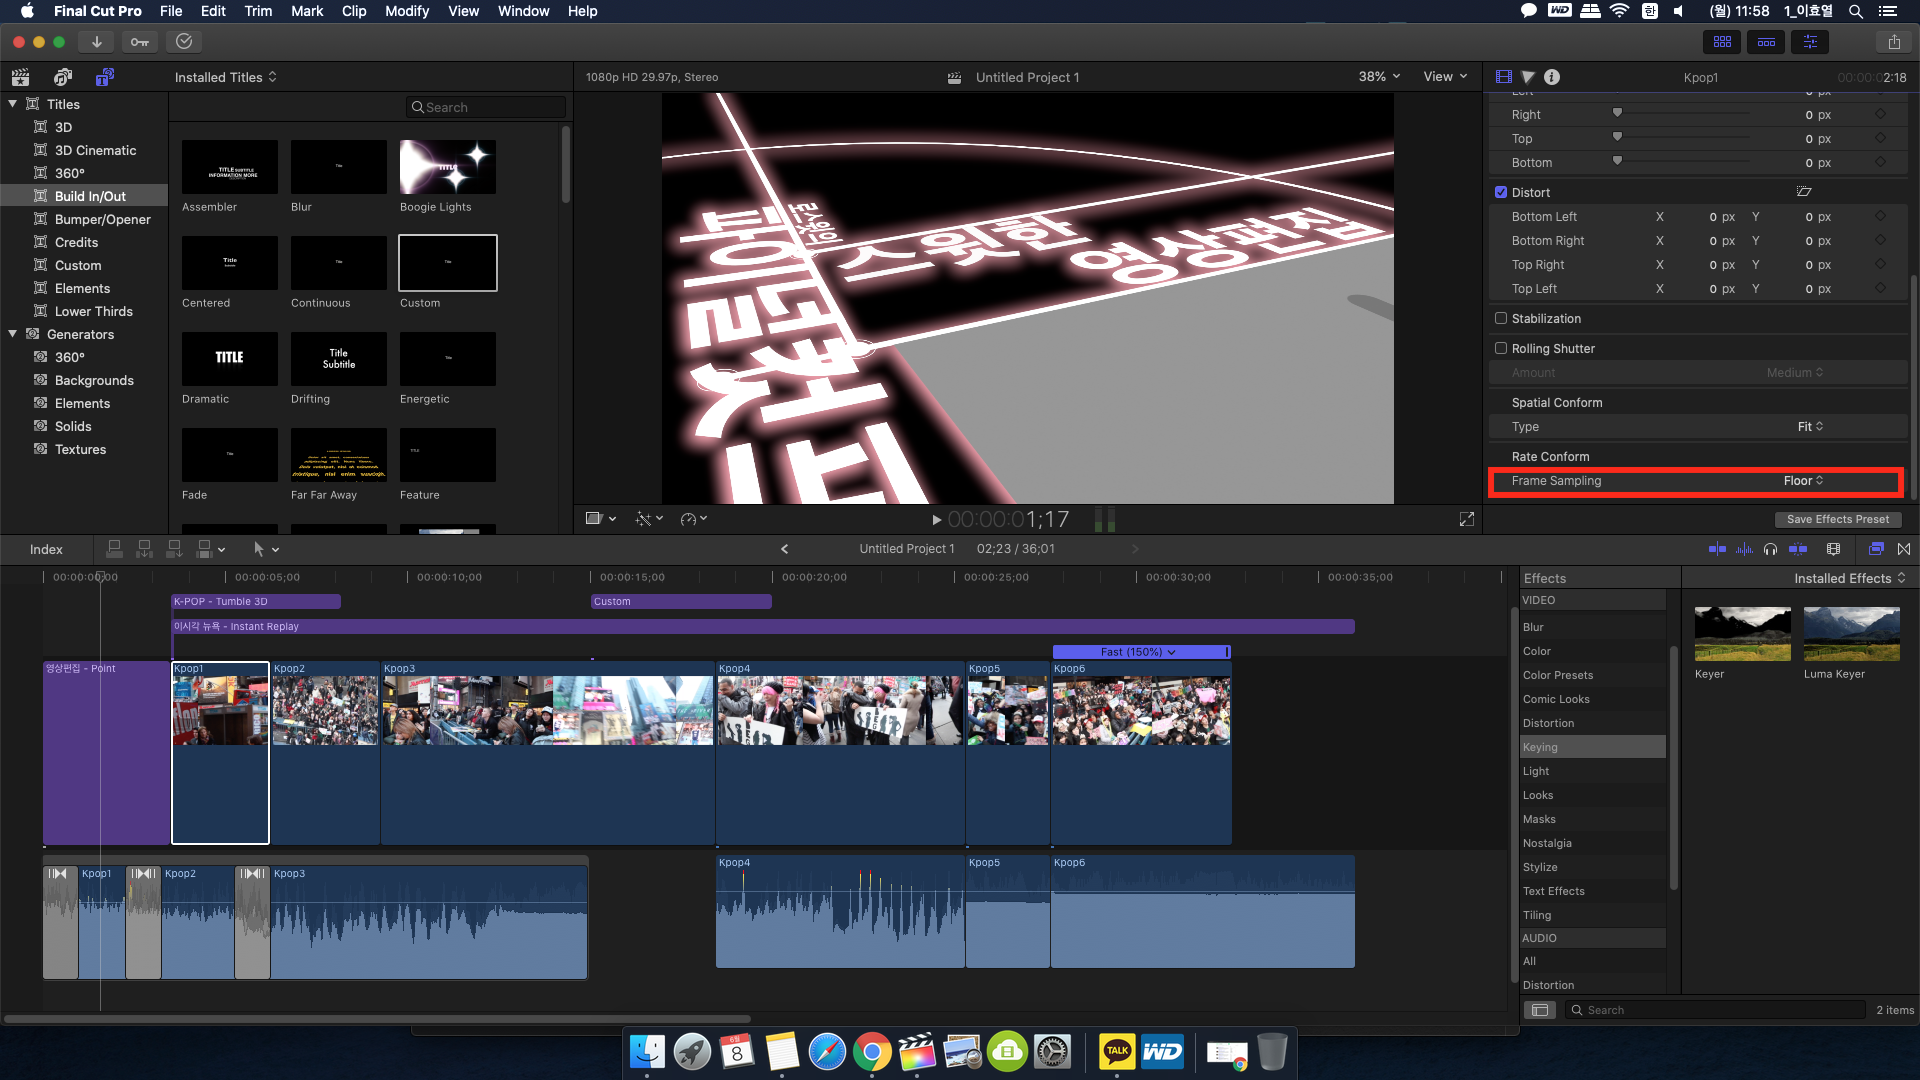Viewport: 1920px width, 1080px height.
Task: Click the import media arrow icon
Action: click(96, 42)
